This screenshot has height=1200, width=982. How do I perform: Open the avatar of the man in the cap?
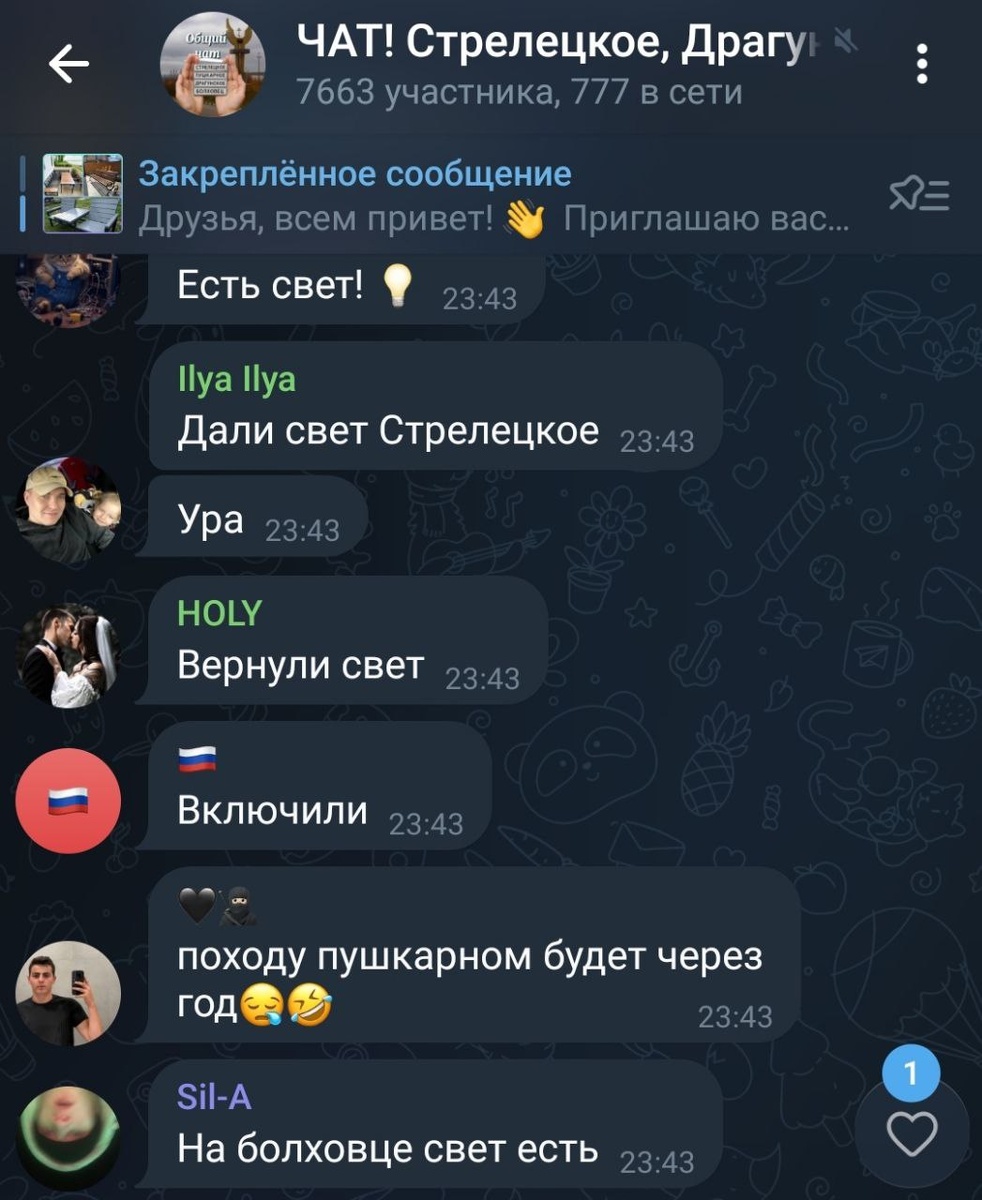[x=68, y=510]
